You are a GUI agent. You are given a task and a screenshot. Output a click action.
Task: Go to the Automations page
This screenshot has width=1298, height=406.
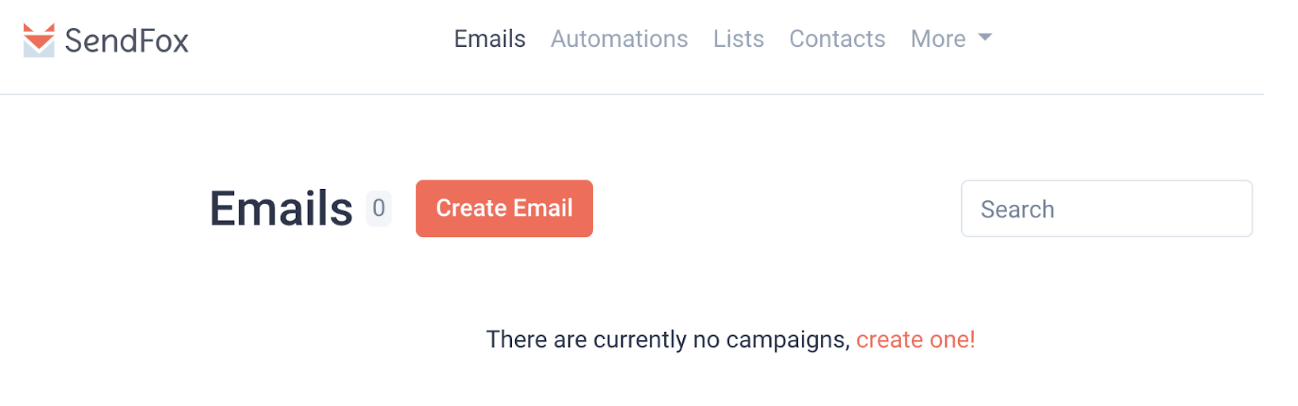(619, 39)
